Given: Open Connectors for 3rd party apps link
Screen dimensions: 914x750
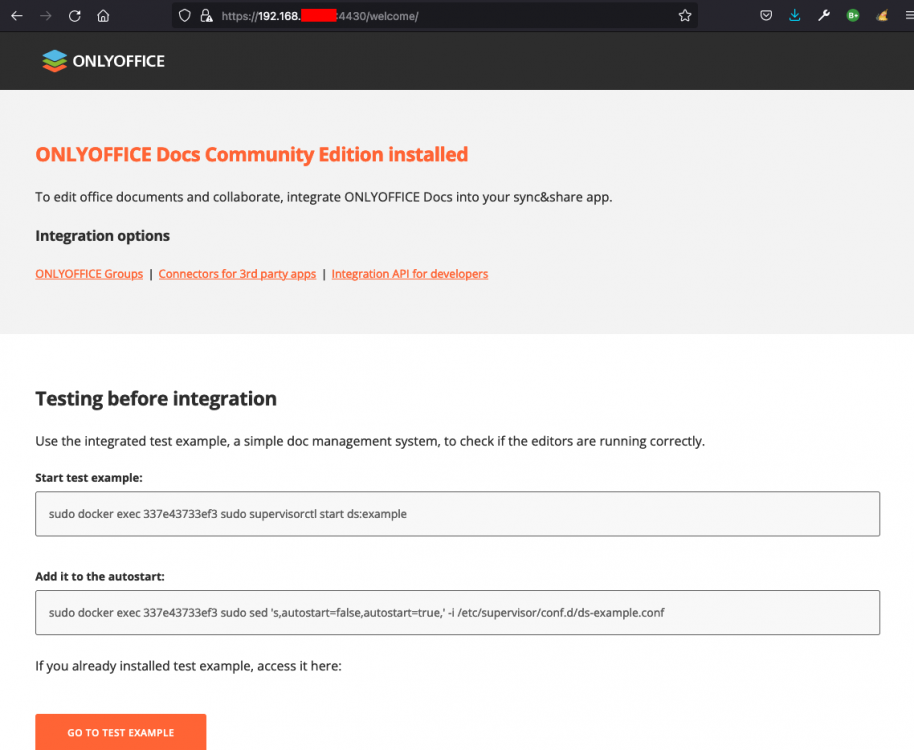Looking at the screenshot, I should pos(237,274).
